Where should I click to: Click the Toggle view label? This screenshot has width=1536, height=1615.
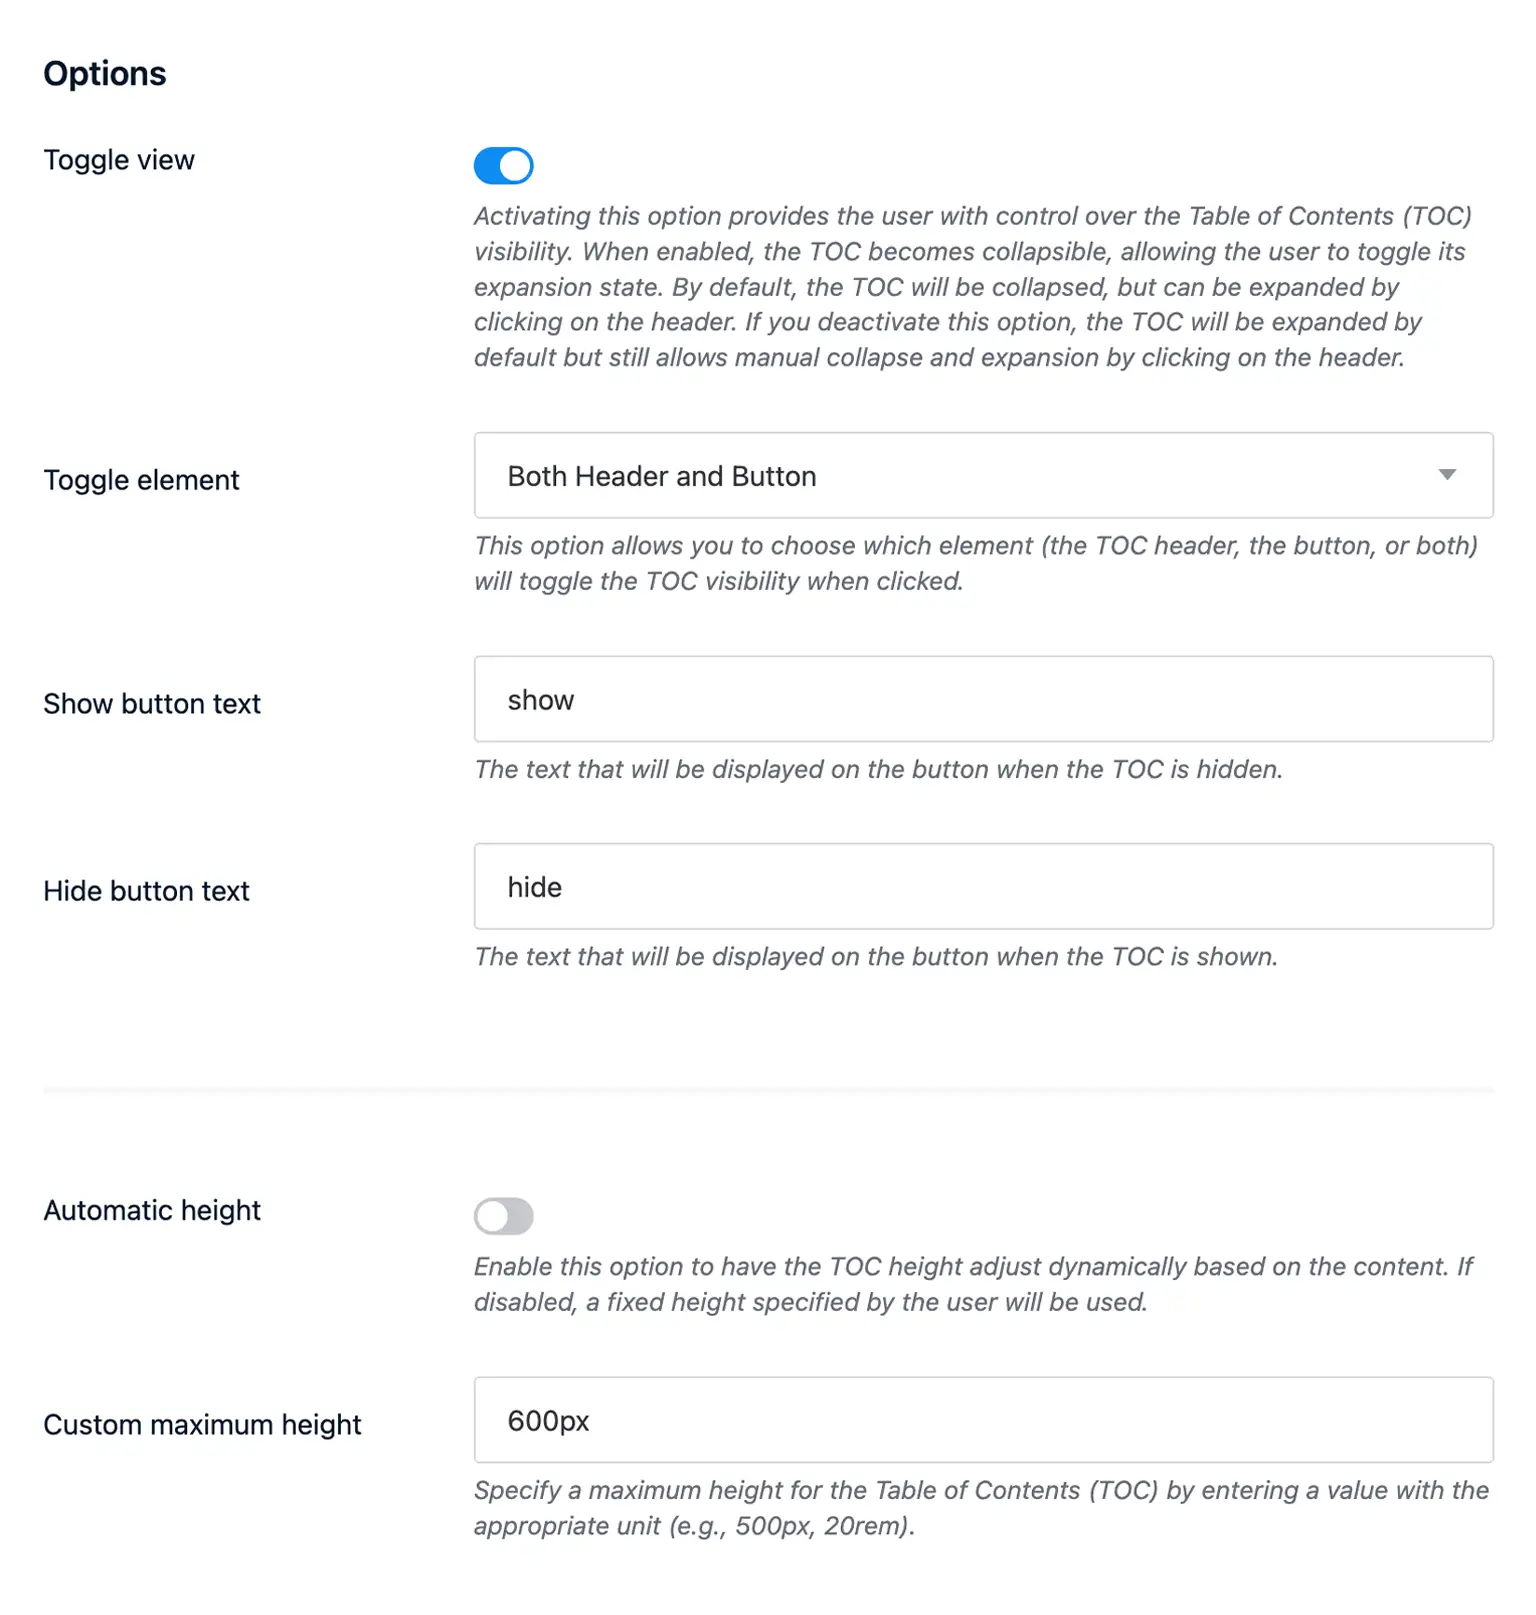[x=118, y=160]
